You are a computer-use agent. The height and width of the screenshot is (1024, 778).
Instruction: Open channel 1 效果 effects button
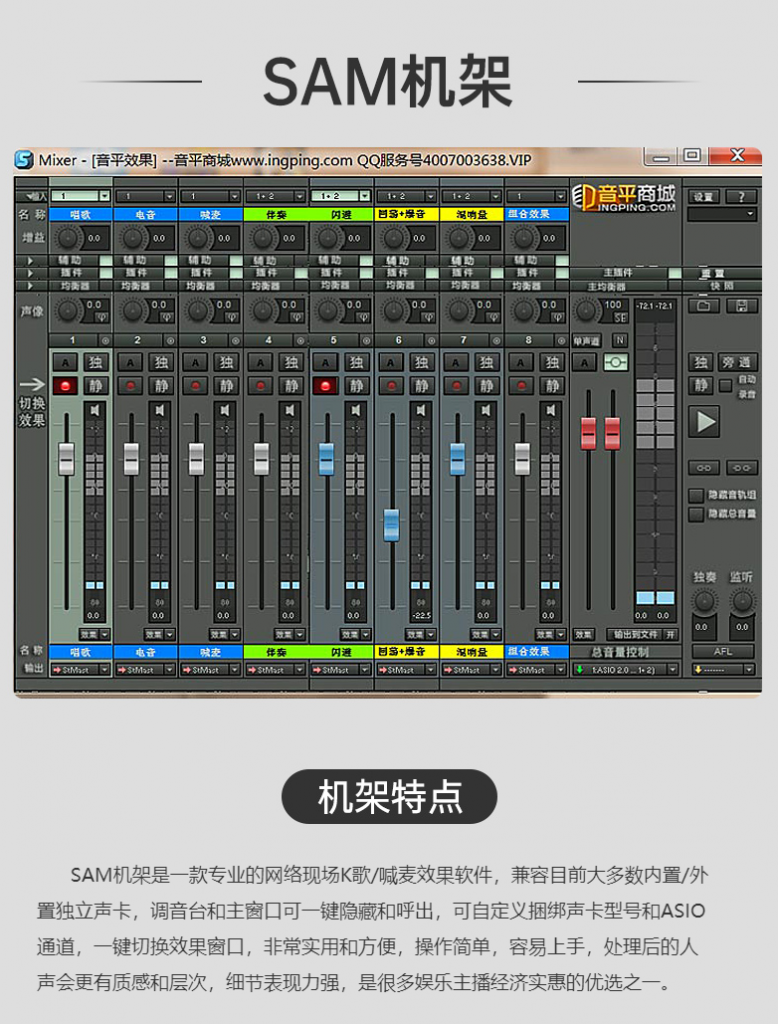(88, 634)
